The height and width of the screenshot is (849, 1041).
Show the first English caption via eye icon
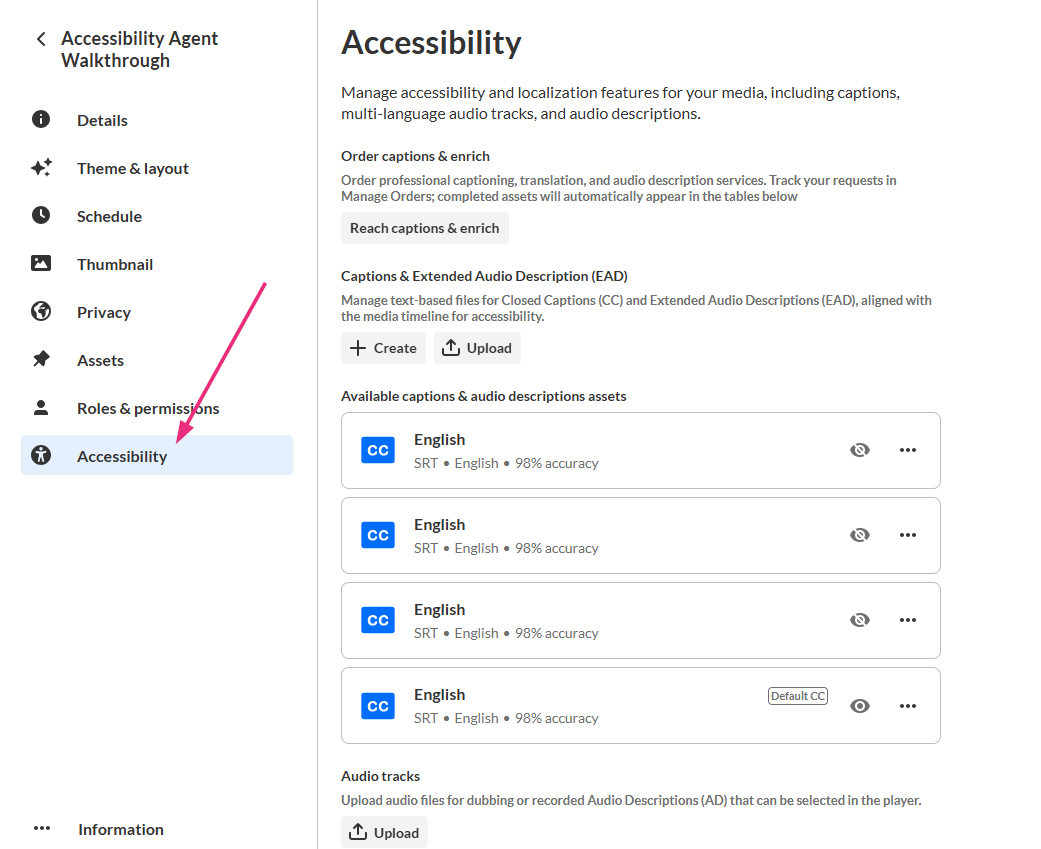(859, 450)
